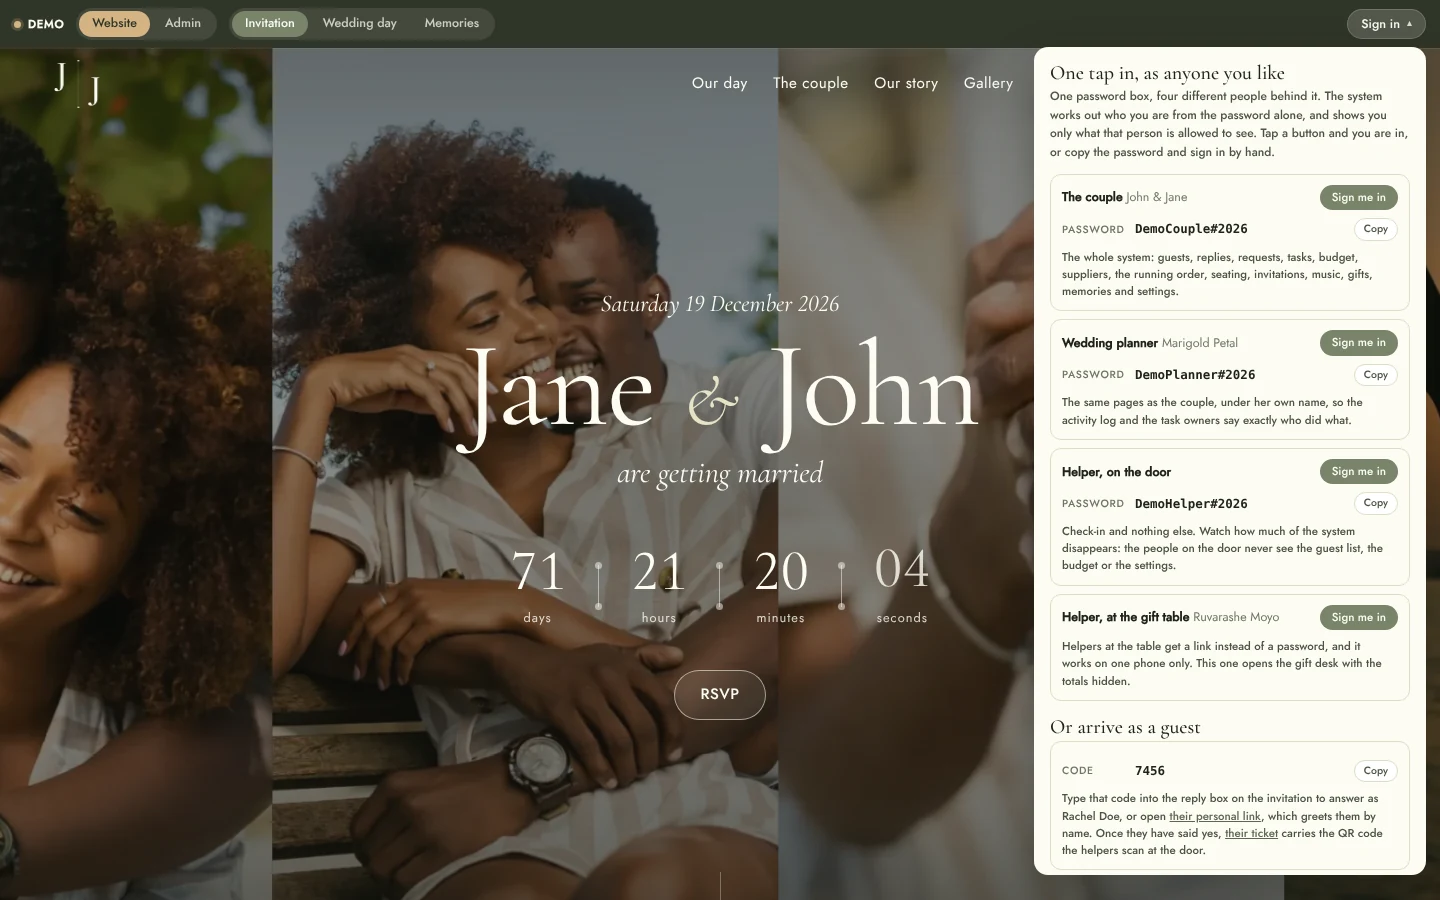Sign me in as gift table helper

pyautogui.click(x=1358, y=617)
